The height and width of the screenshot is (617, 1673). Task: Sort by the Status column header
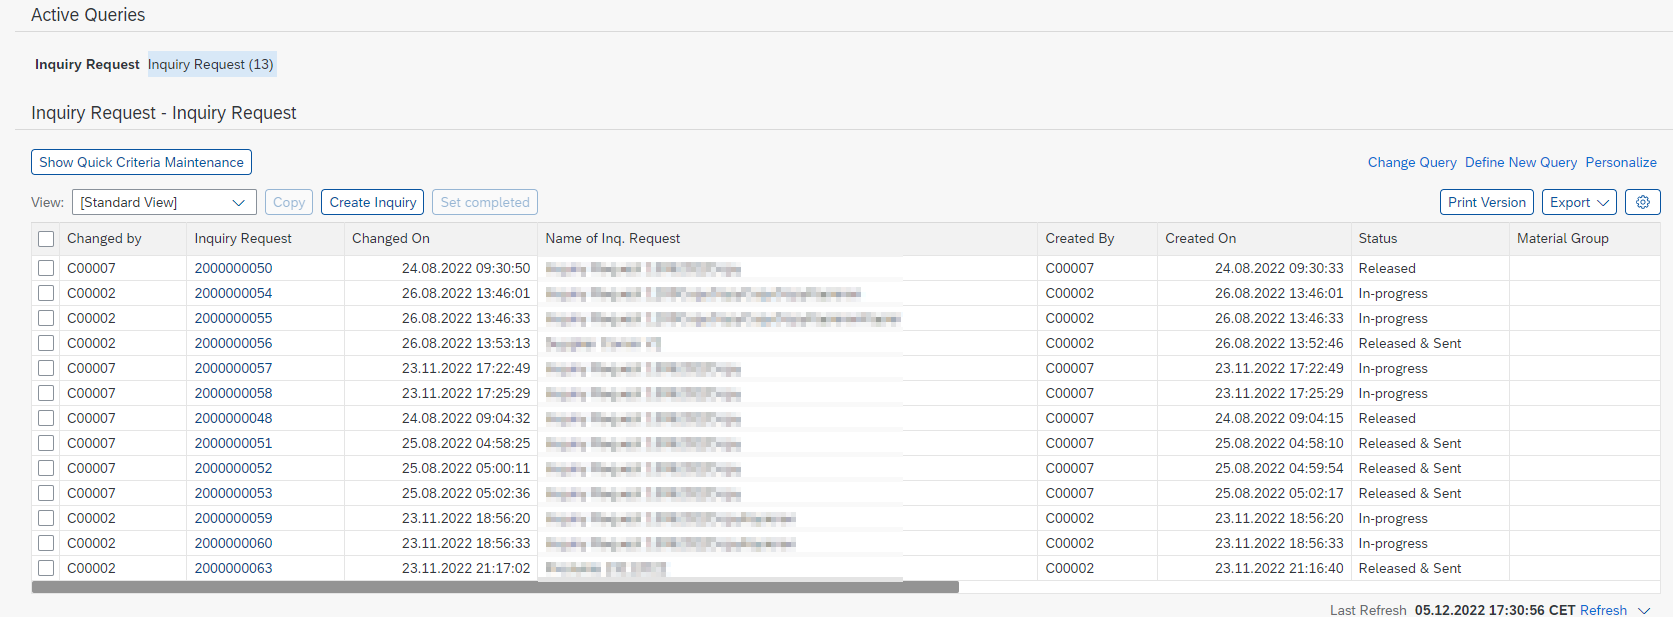pyautogui.click(x=1377, y=238)
